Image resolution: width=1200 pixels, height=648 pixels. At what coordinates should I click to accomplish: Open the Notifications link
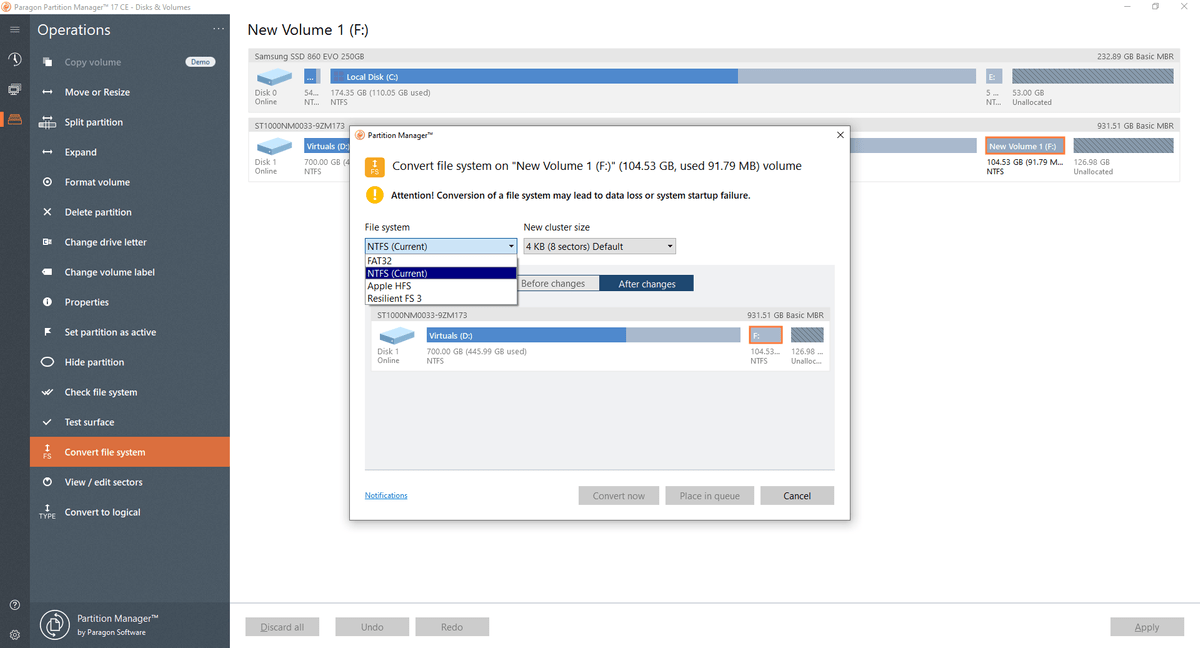coord(385,495)
